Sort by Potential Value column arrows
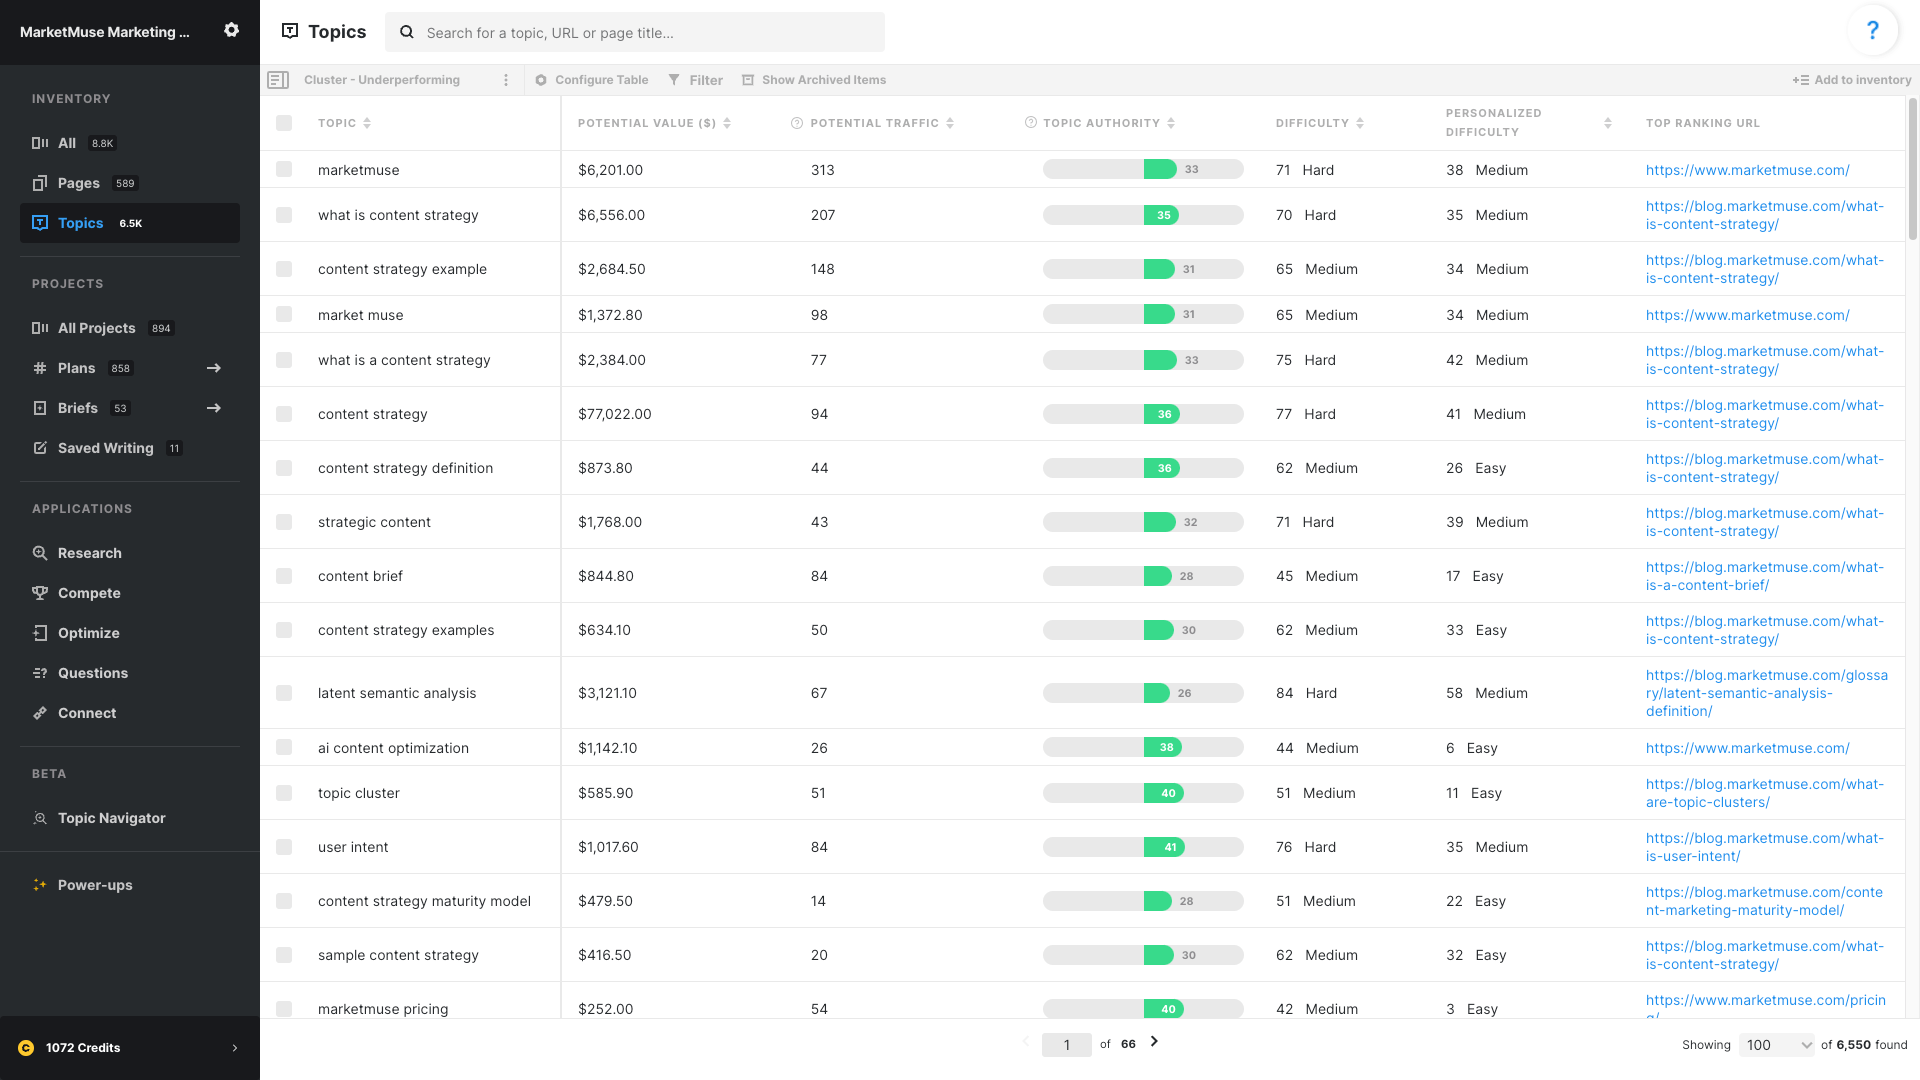The image size is (1920, 1080). 727,123
